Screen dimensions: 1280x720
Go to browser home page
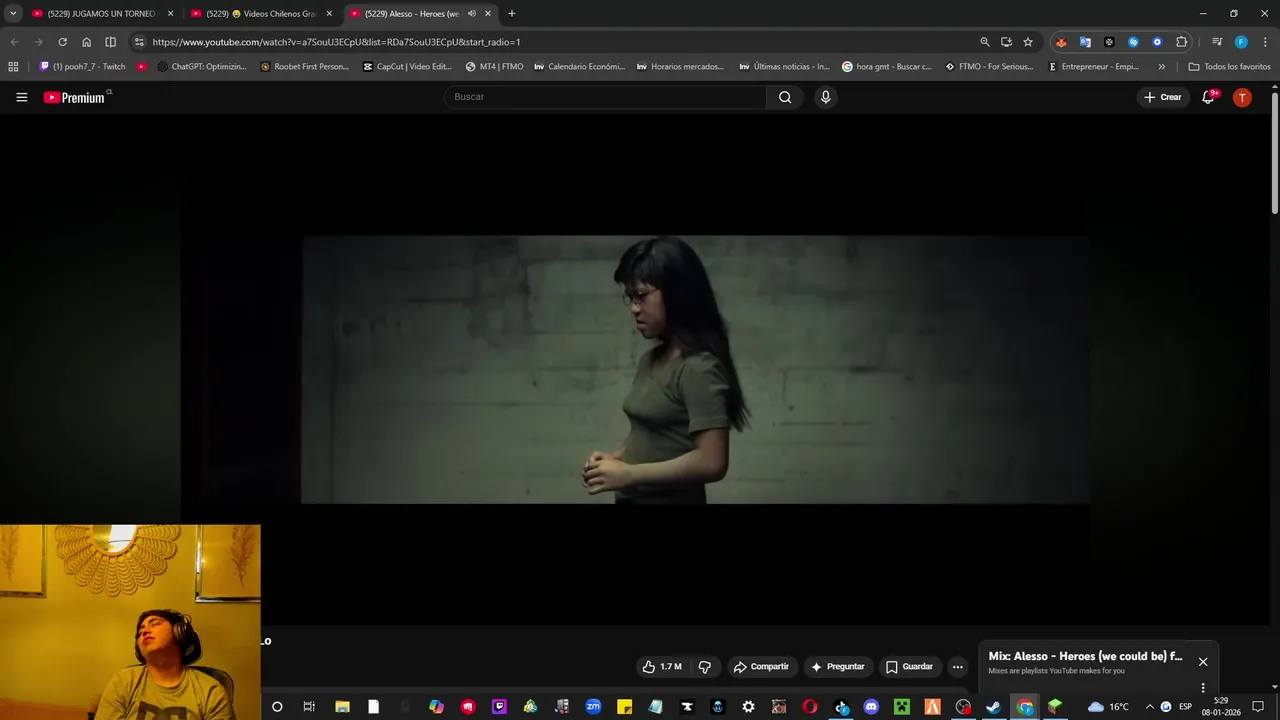pos(86,42)
